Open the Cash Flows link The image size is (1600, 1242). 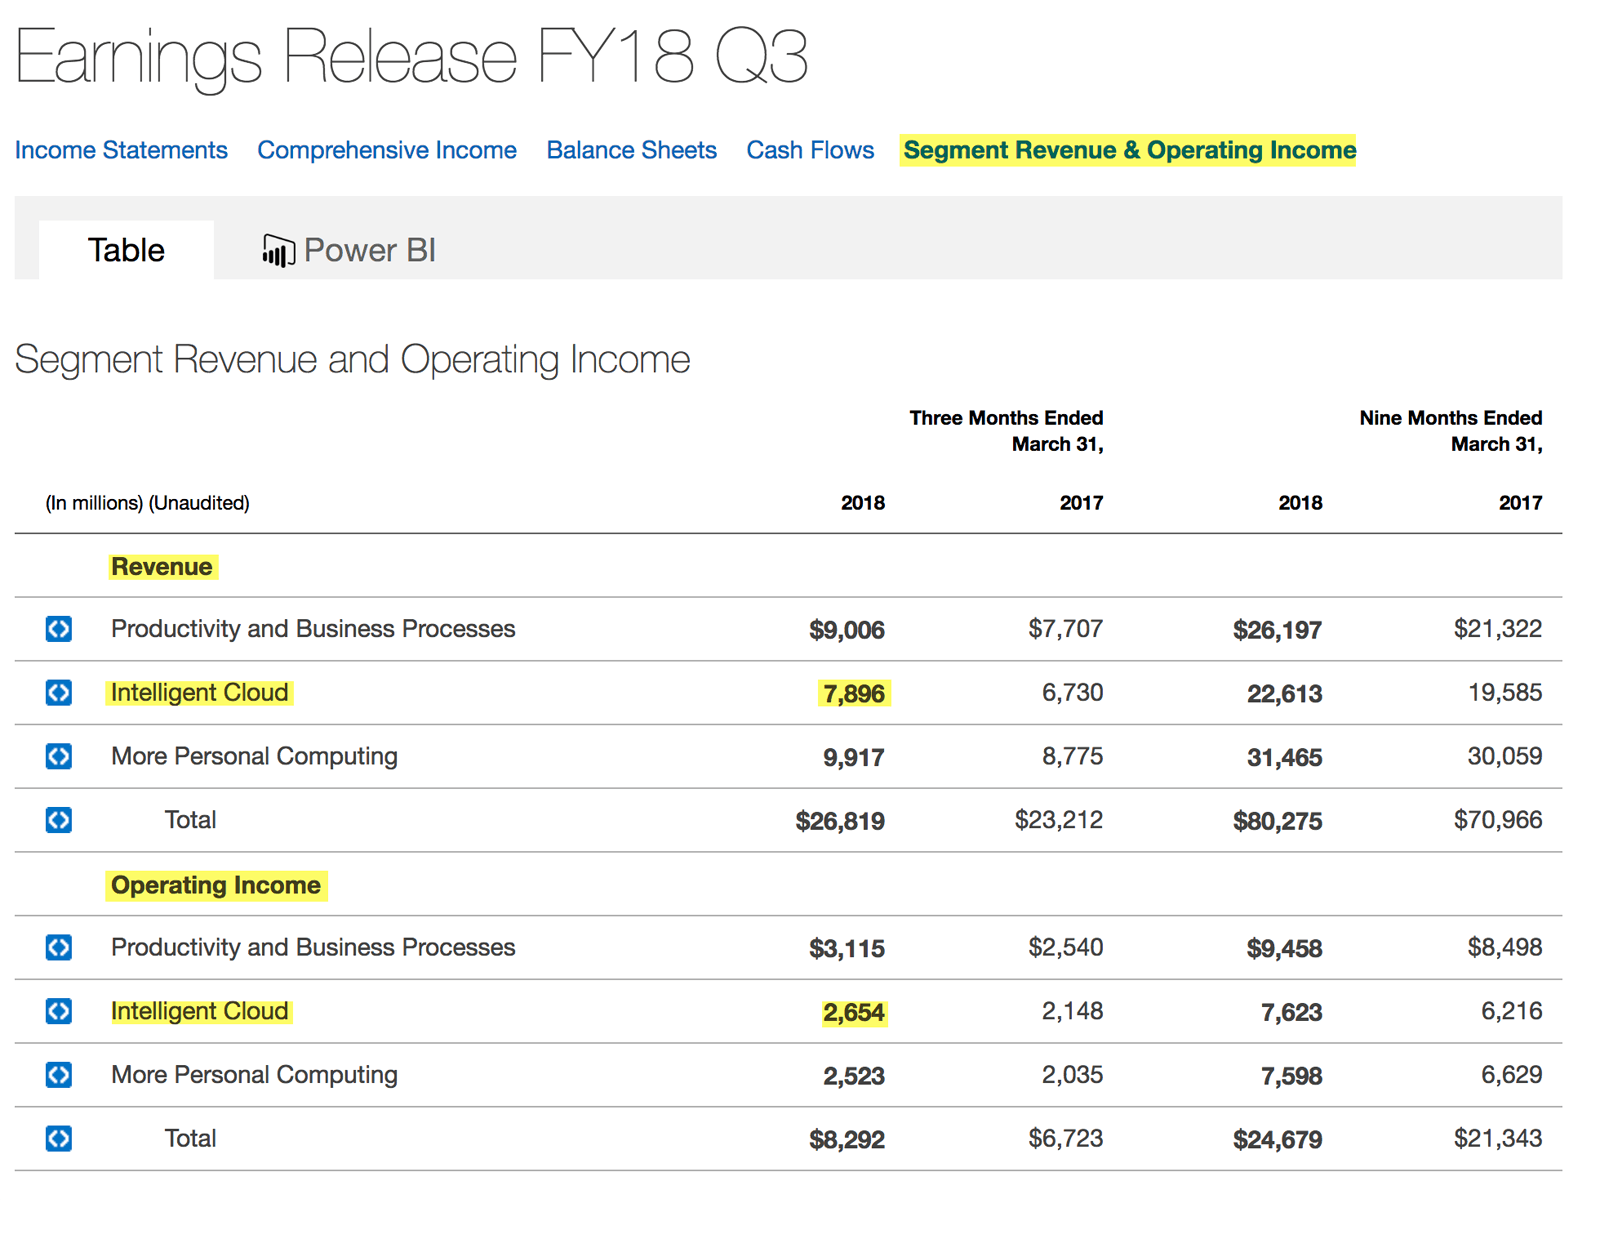pyautogui.click(x=810, y=150)
